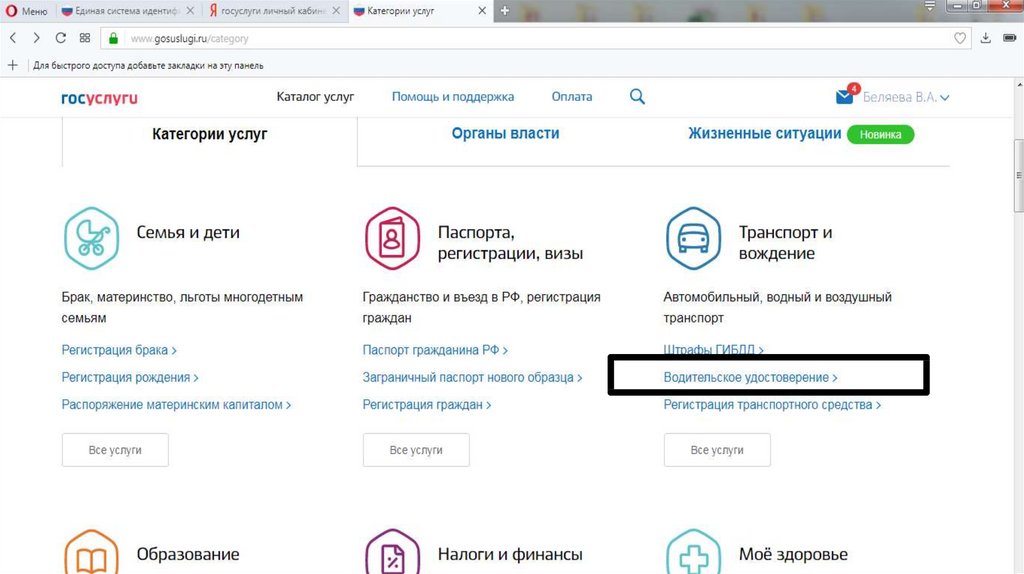
Task: Click Все услуги button under Семья и дети
Action: click(x=115, y=450)
